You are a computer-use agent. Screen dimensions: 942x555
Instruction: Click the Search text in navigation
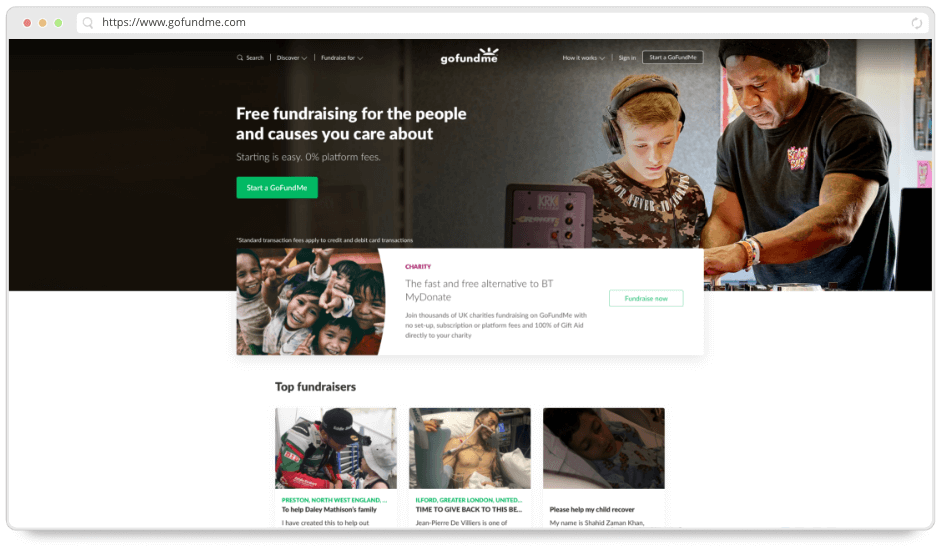click(255, 58)
